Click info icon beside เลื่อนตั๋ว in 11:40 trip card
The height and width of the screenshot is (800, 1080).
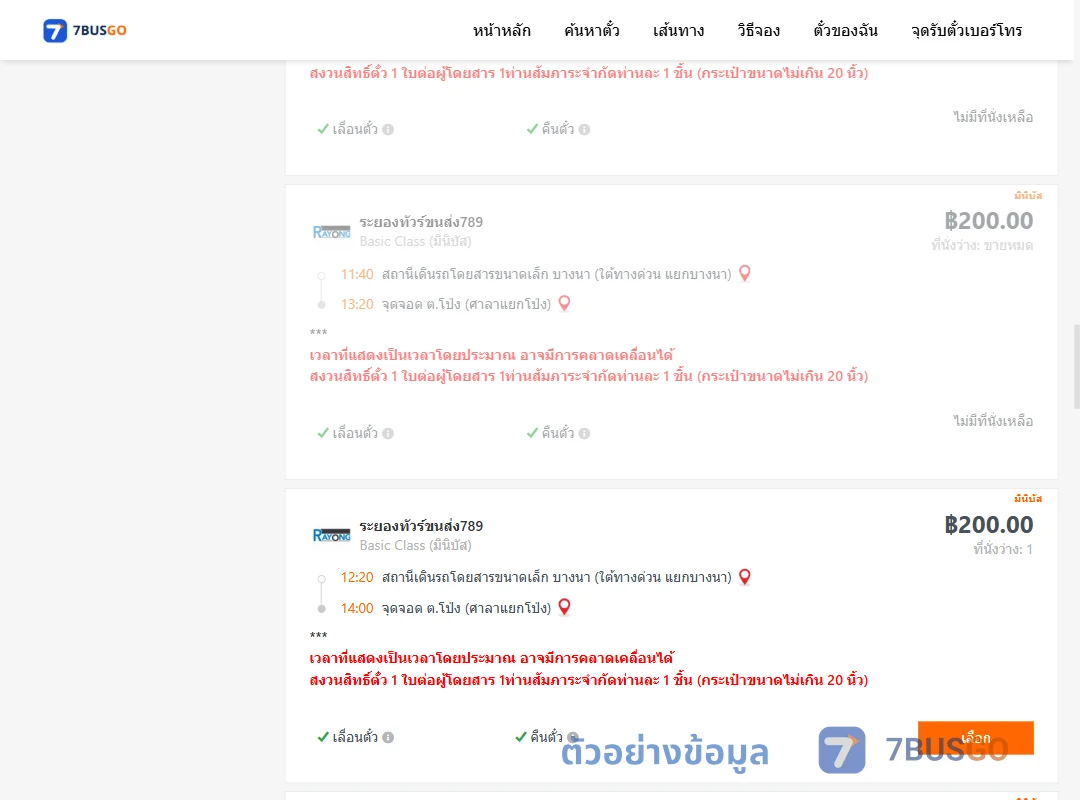(388, 433)
